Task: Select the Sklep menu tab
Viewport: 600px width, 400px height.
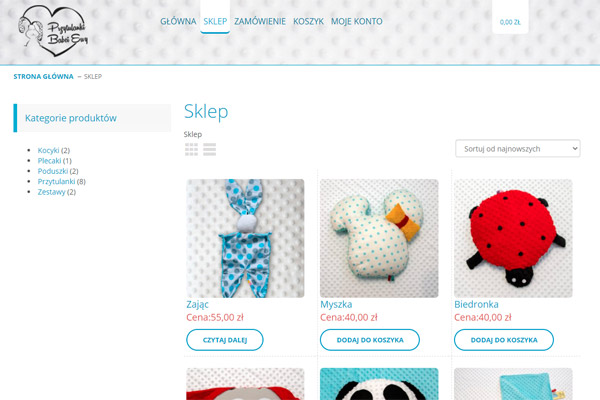Action: click(x=215, y=21)
